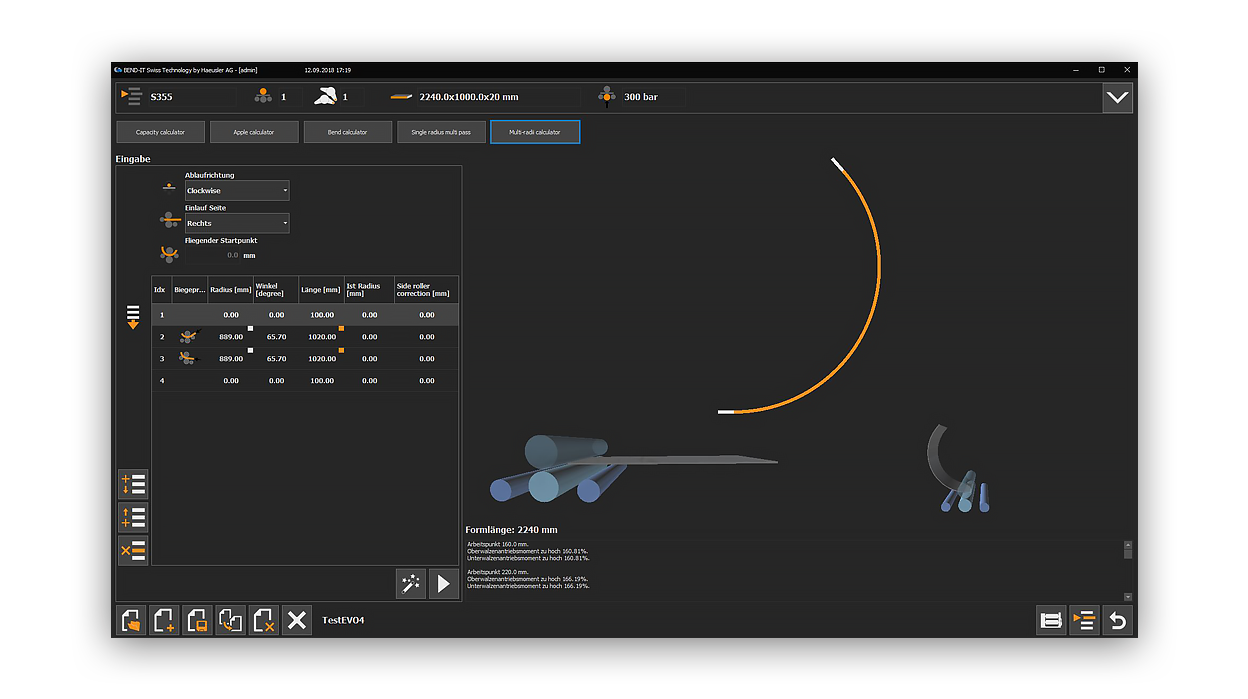This screenshot has height=699, width=1248.
Task: Click the new file icon
Action: 164,621
